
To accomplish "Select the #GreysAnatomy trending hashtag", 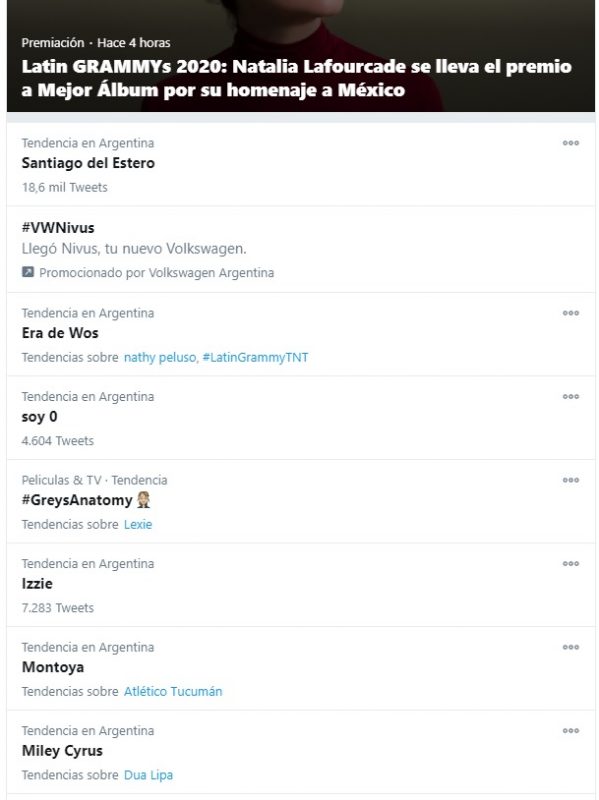I will click(x=301, y=502).
